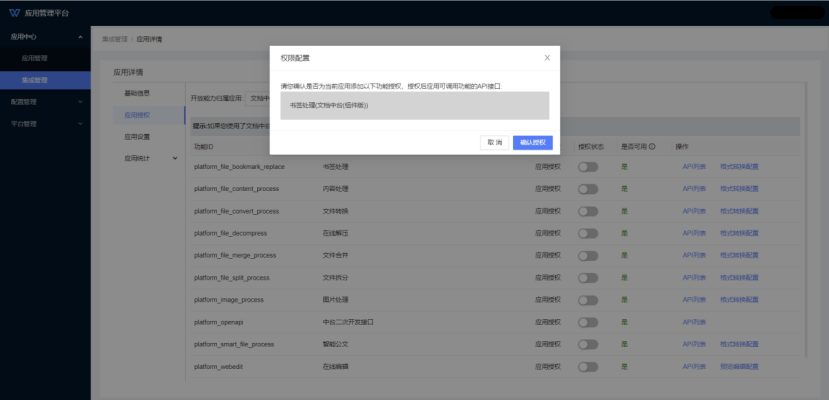Close the 权限配置 dialog with X
Image resolution: width=829 pixels, height=400 pixels.
(547, 58)
